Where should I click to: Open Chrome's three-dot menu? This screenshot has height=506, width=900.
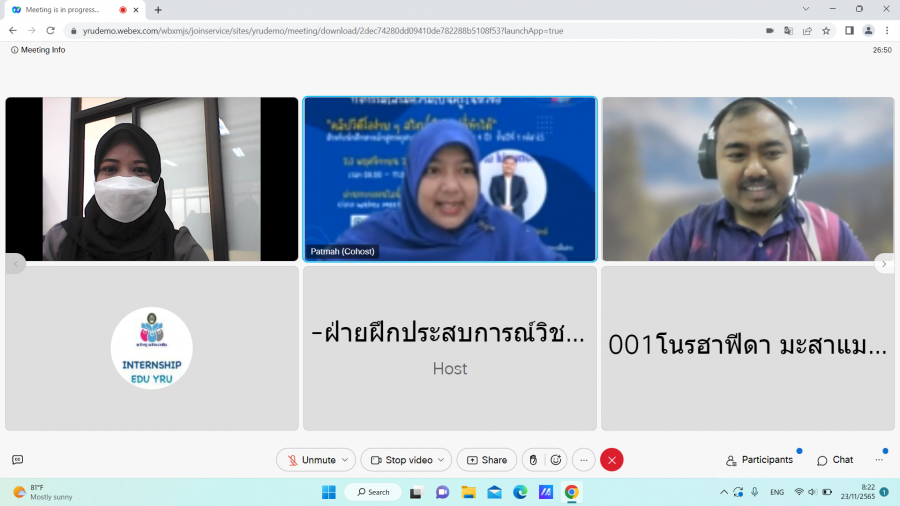click(886, 31)
